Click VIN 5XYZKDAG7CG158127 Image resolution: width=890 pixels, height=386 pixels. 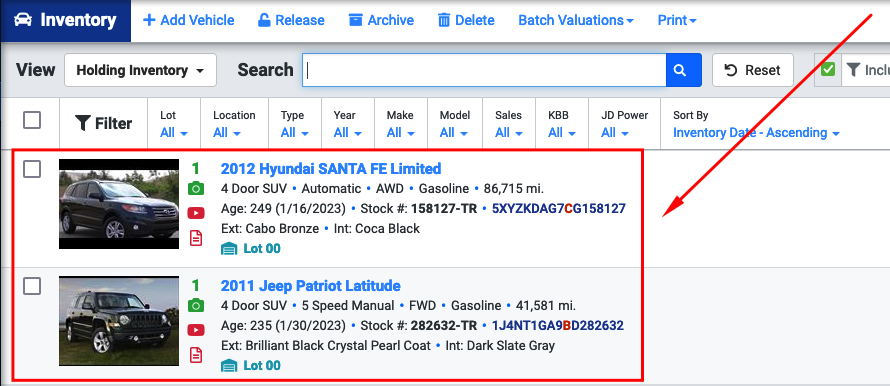(559, 208)
